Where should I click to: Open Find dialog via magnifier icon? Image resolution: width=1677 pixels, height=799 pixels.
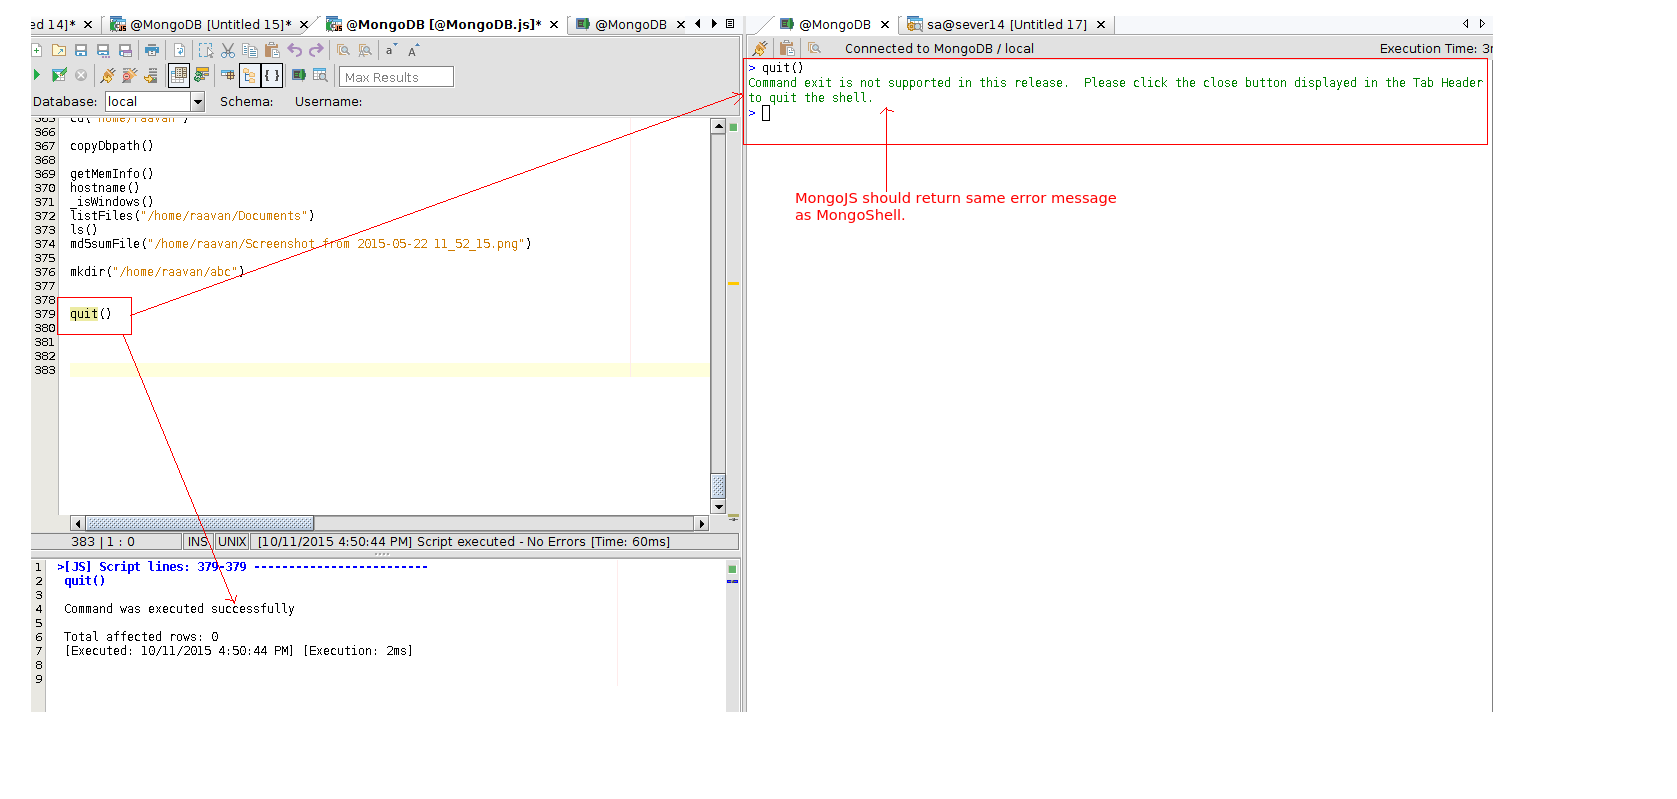[x=343, y=50]
